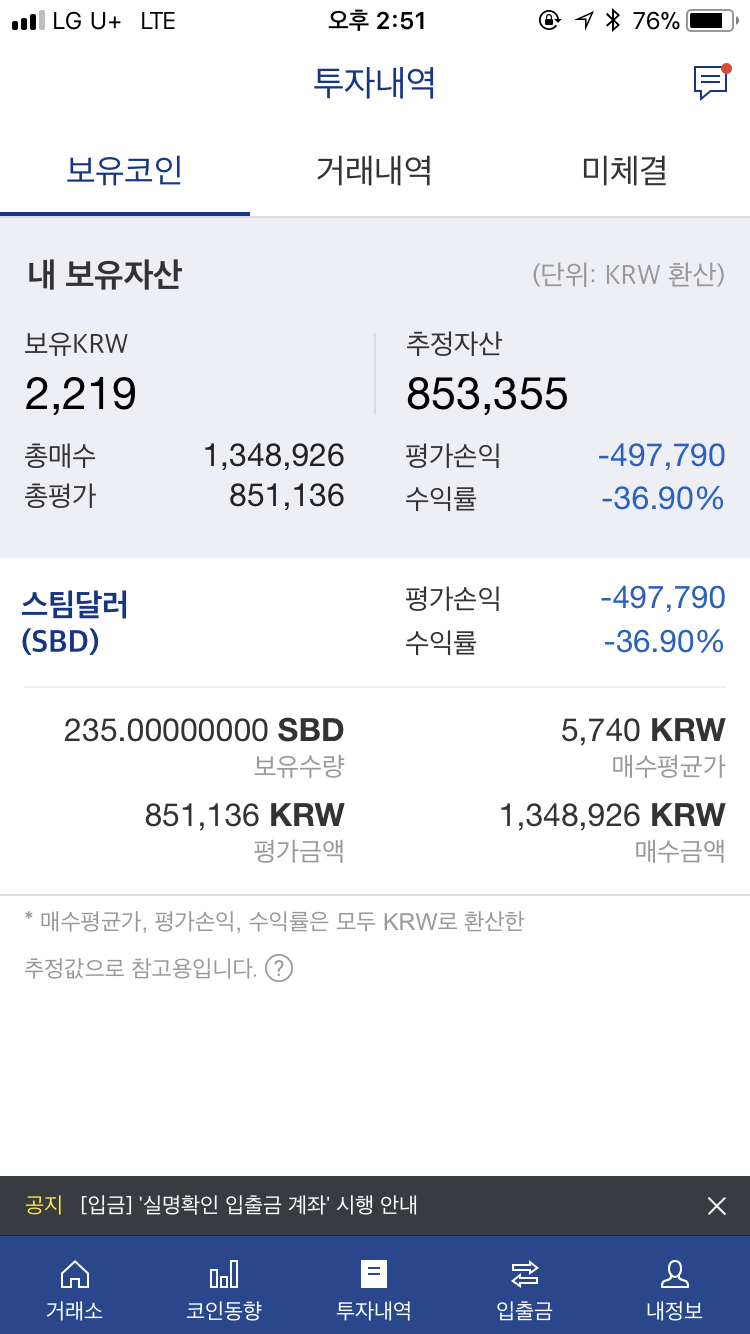
Task: Open the 거래소 home icon
Action: pos(74,1274)
